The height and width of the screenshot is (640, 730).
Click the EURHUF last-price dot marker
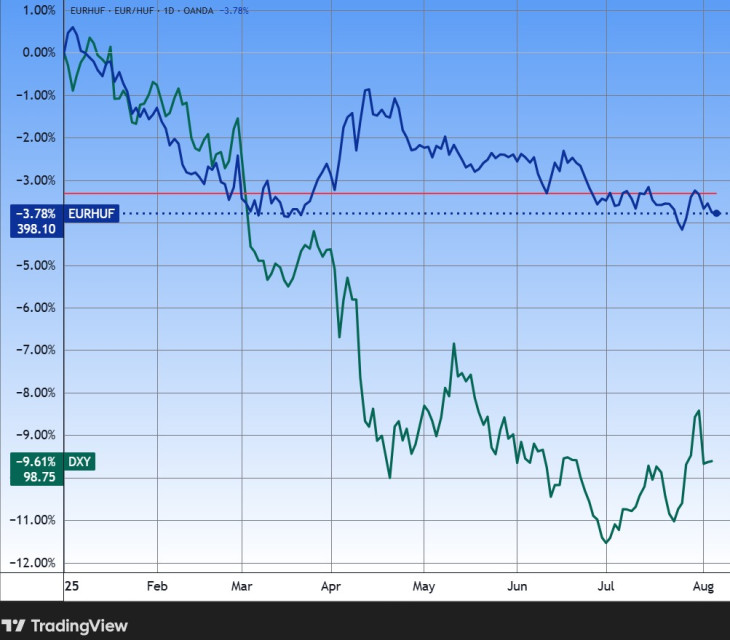pos(717,213)
